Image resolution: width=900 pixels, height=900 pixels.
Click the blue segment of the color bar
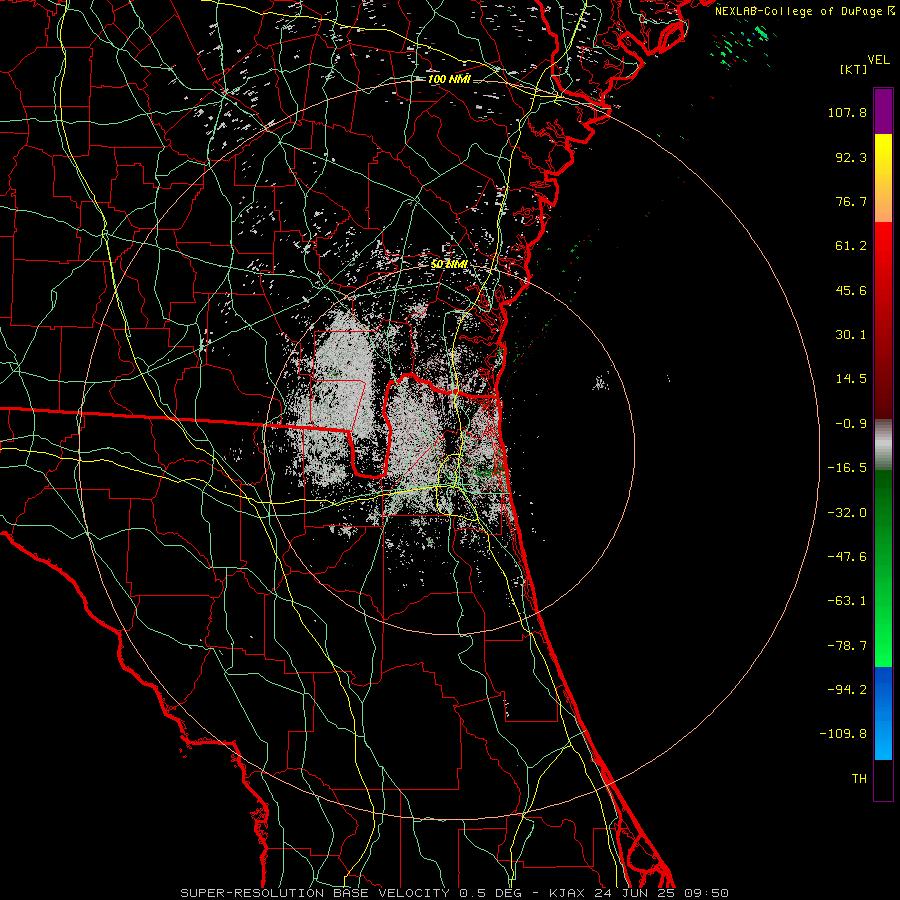coord(883,713)
